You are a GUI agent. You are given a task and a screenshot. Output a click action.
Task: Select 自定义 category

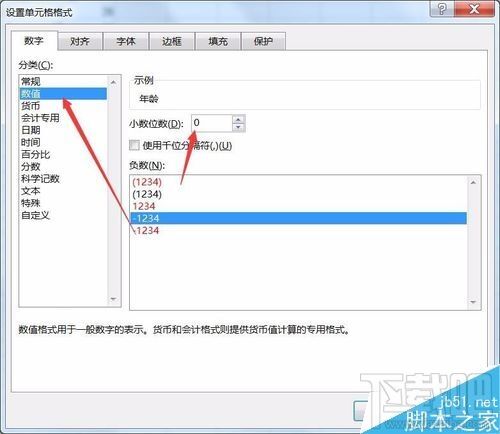(x=63, y=215)
